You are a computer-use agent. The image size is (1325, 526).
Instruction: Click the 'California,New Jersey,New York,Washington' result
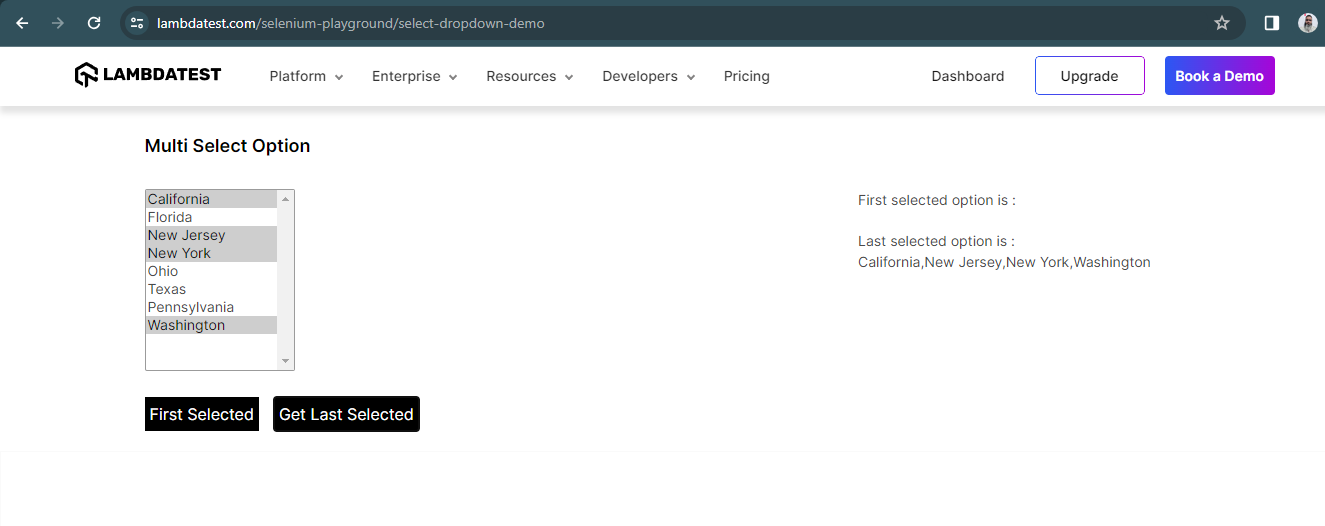click(x=1004, y=262)
